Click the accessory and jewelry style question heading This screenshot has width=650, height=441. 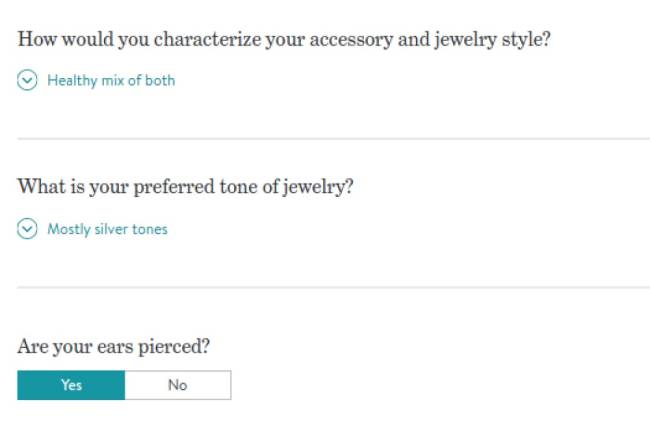click(284, 40)
